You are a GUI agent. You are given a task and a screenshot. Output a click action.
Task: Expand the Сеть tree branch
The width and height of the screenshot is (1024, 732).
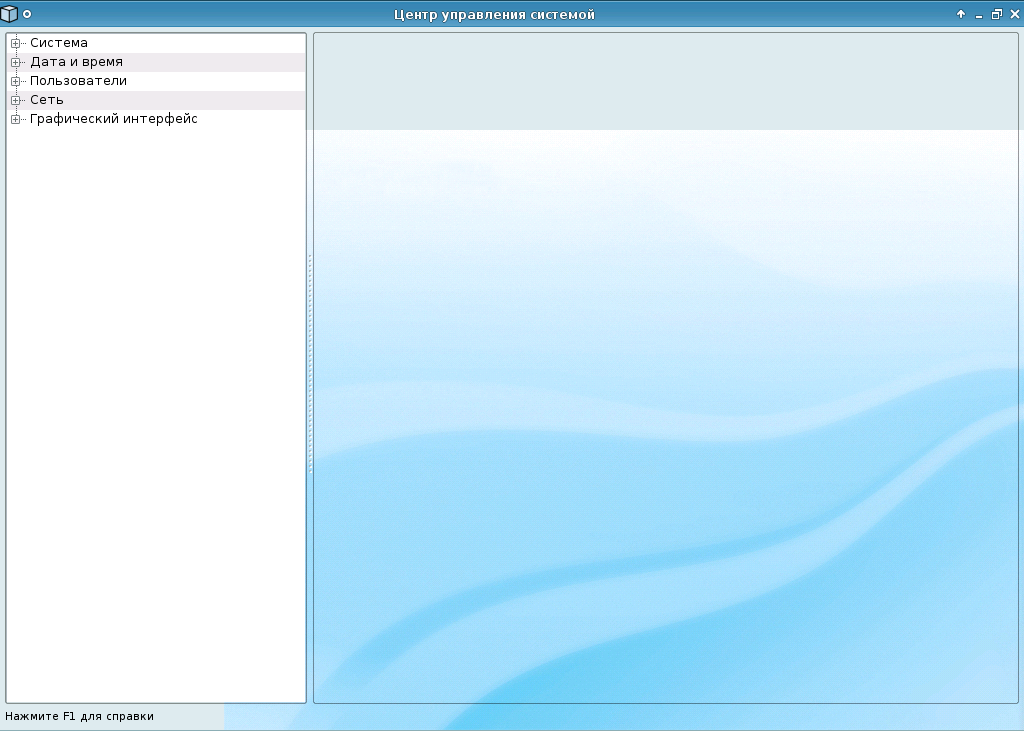[15, 100]
